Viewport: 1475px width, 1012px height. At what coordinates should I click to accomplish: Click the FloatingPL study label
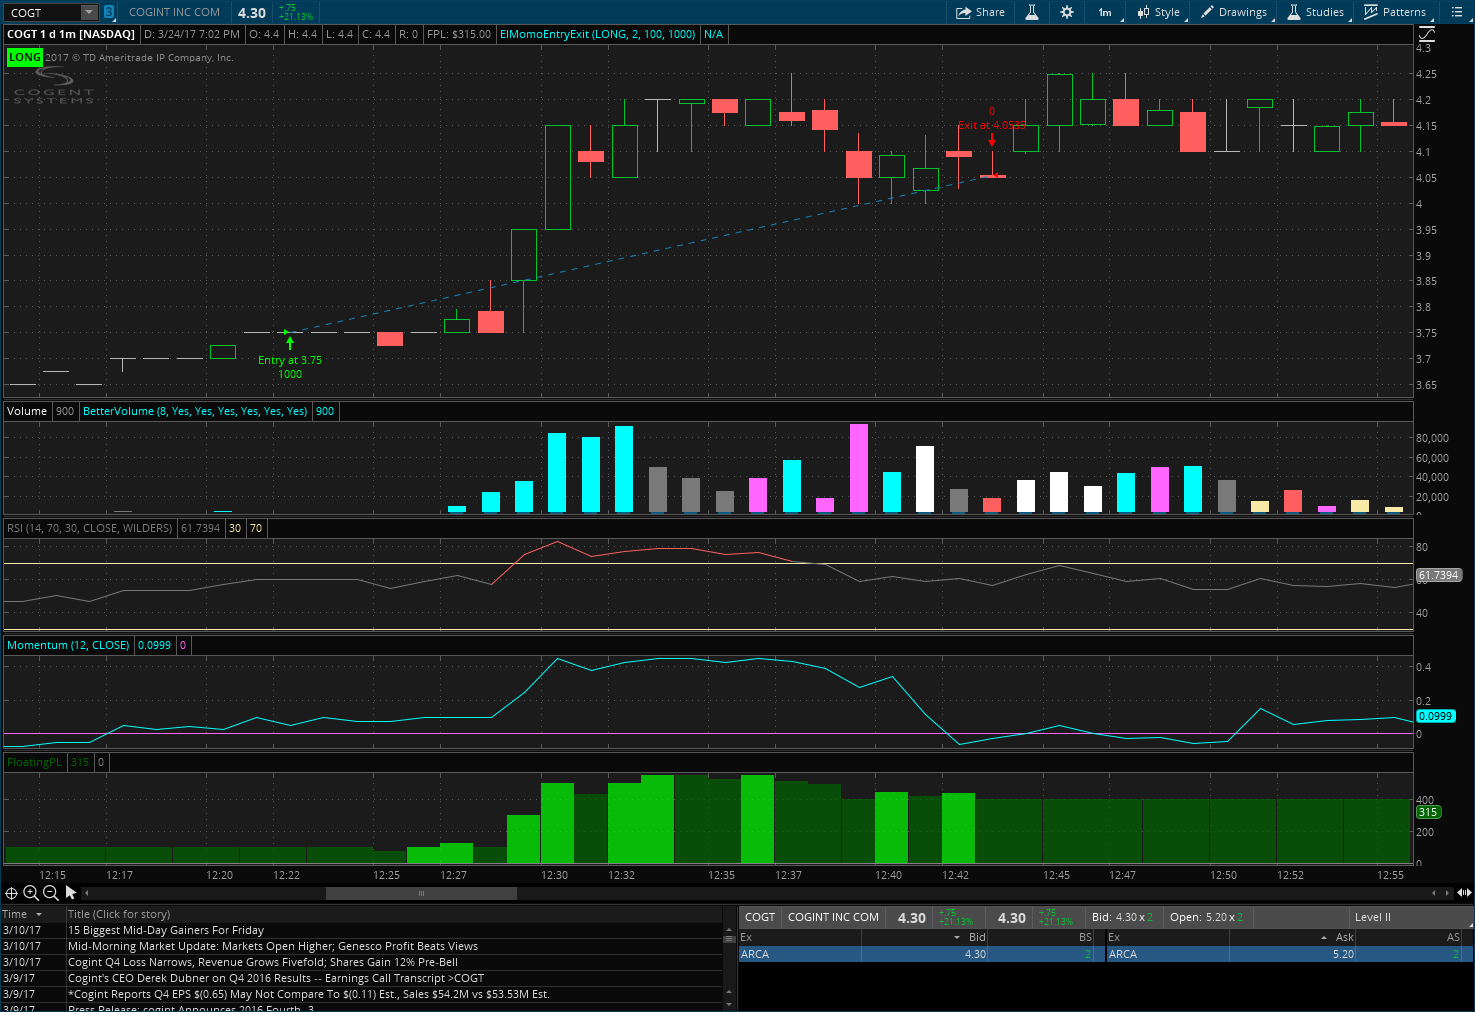click(x=34, y=762)
